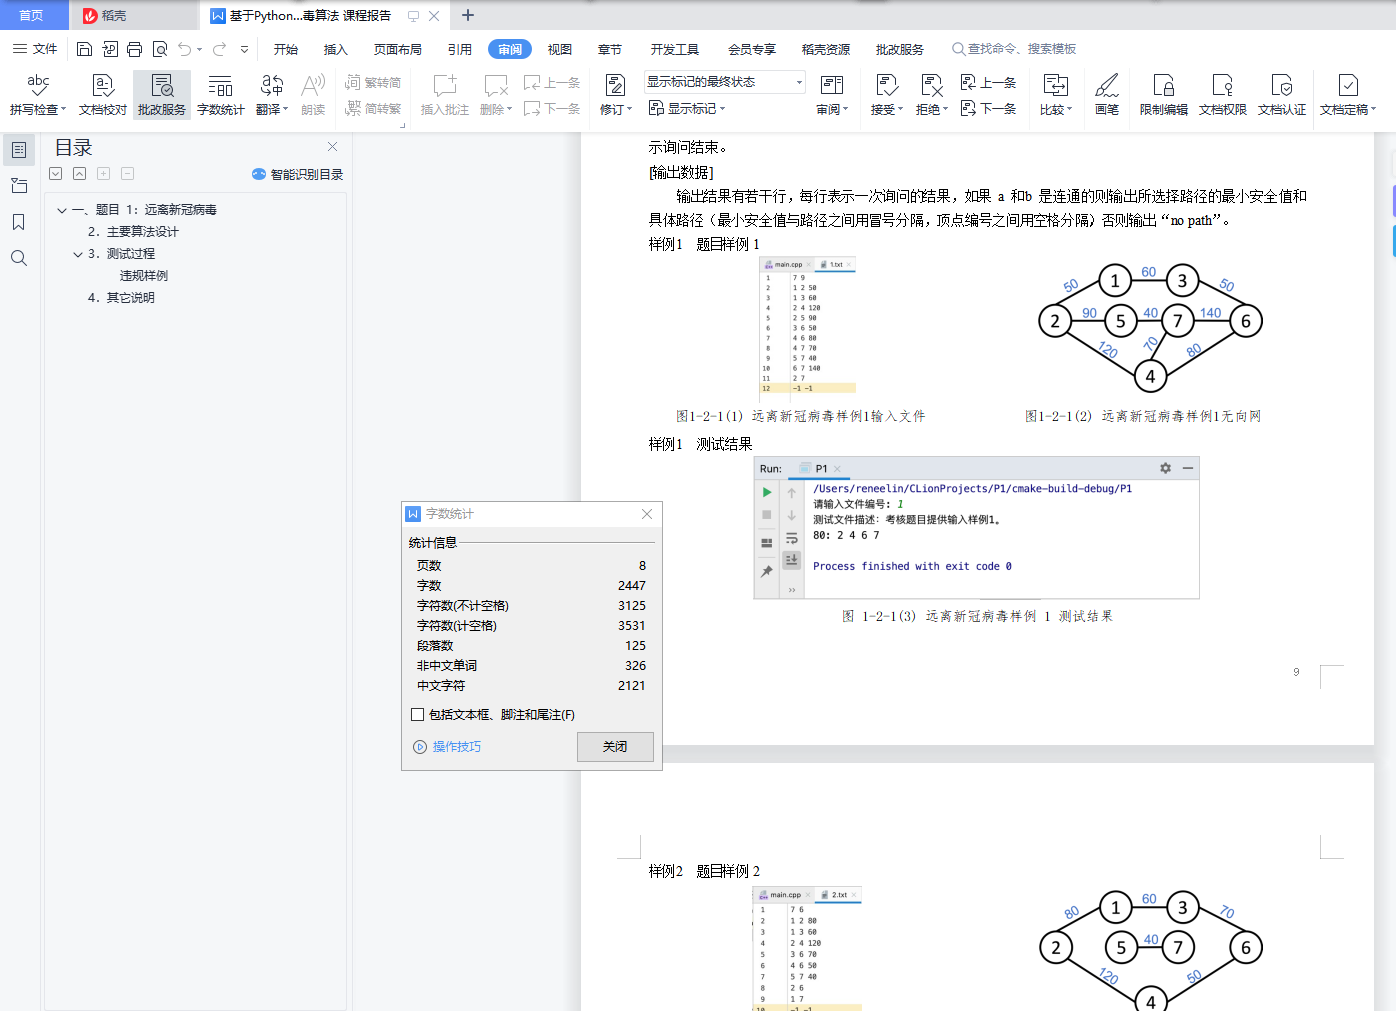Open the 比较 dropdown arrow

point(1069,110)
